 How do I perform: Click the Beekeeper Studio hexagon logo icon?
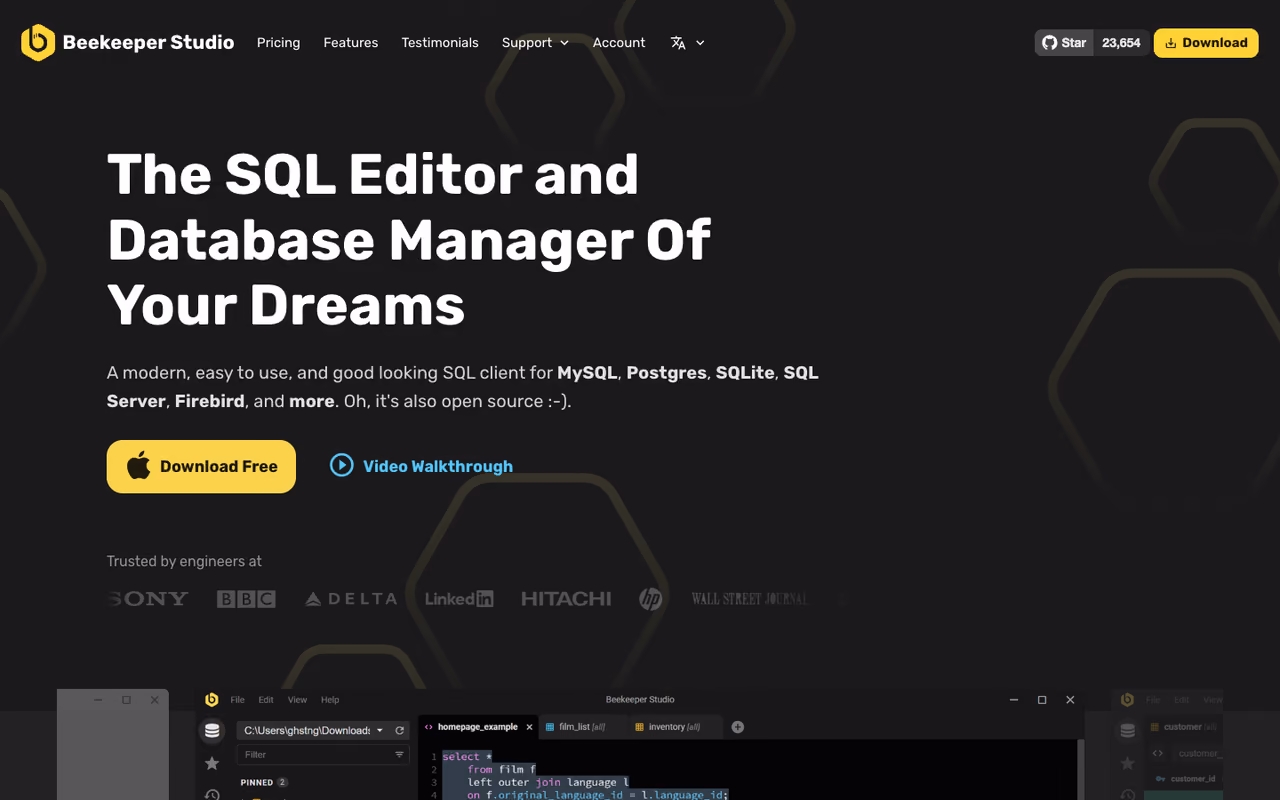coord(38,42)
